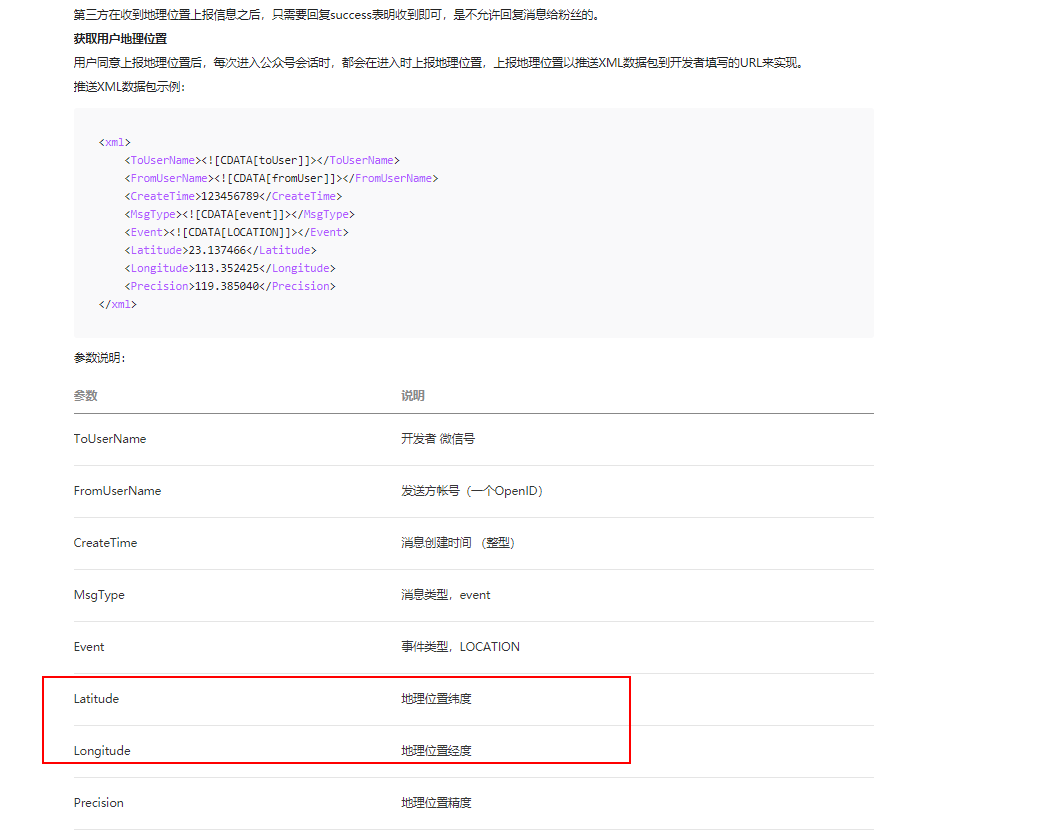This screenshot has width=1039, height=834.
Task: Click the 获取用户地理位置 heading
Action: click(x=120, y=39)
